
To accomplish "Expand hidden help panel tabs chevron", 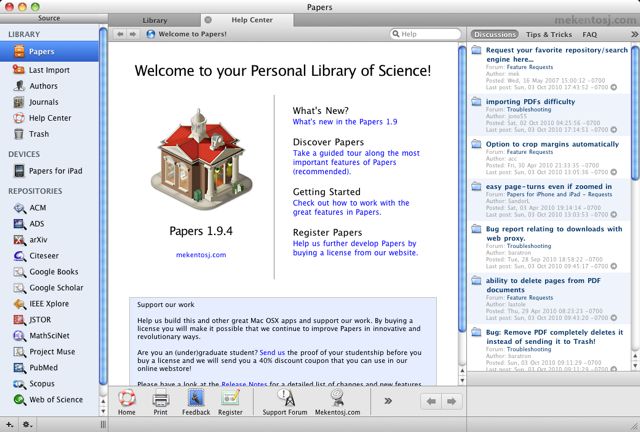I will click(x=635, y=34).
